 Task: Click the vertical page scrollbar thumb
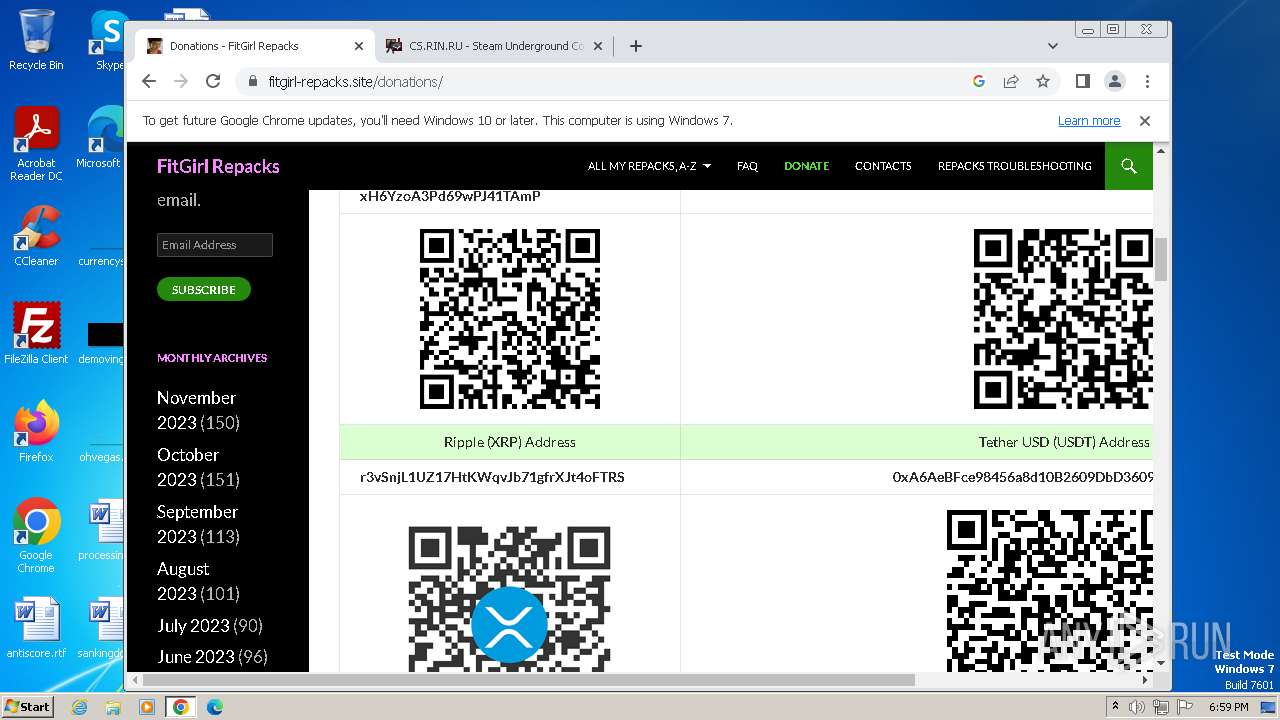[x=1161, y=258]
